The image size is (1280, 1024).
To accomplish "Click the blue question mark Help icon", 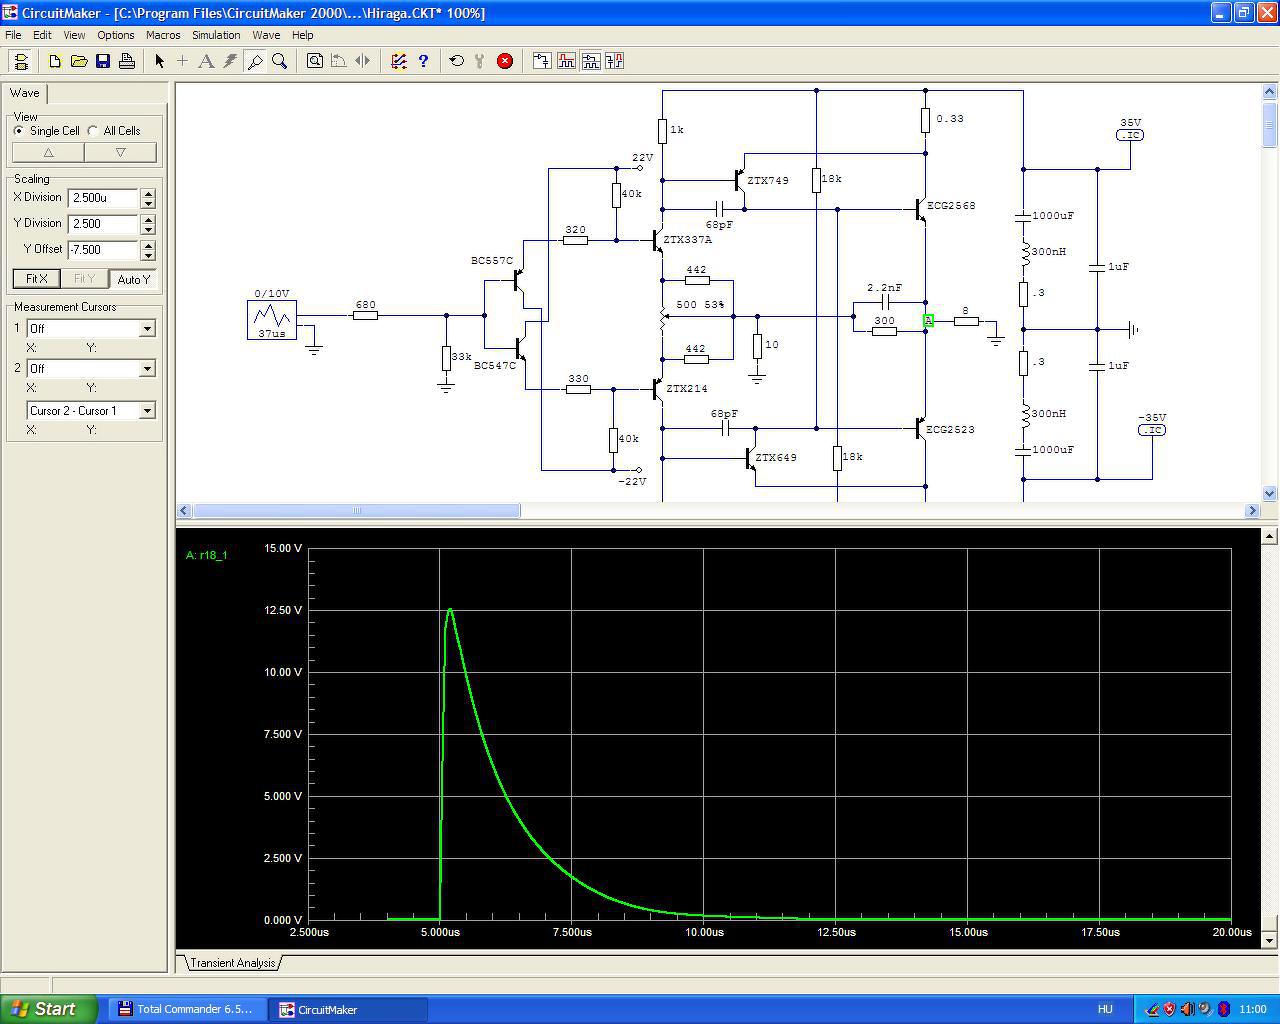I will pos(423,61).
